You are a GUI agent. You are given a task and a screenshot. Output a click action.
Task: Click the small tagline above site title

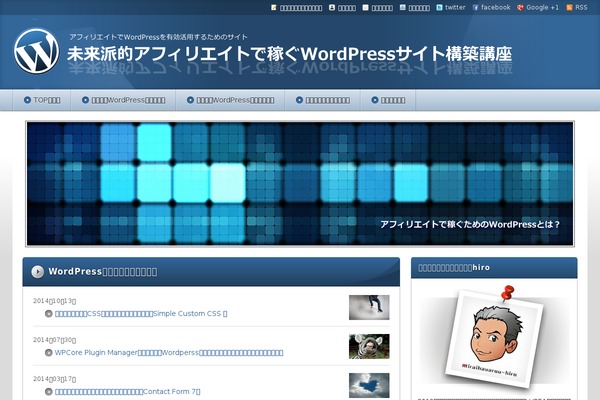(x=158, y=37)
